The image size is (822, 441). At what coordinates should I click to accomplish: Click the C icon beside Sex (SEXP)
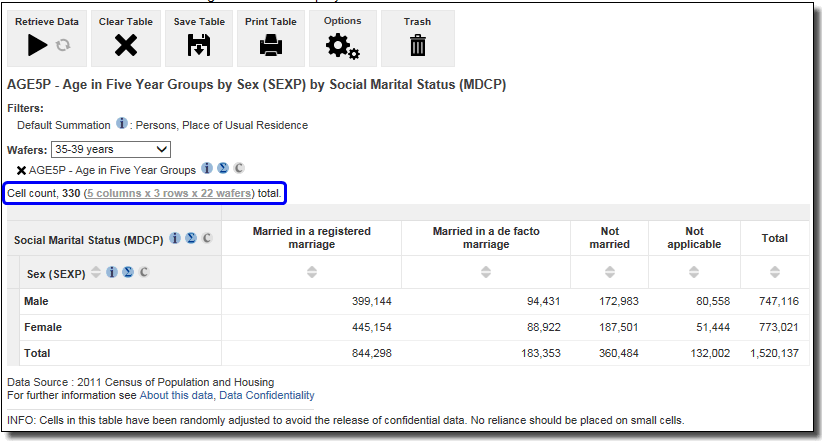(143, 272)
